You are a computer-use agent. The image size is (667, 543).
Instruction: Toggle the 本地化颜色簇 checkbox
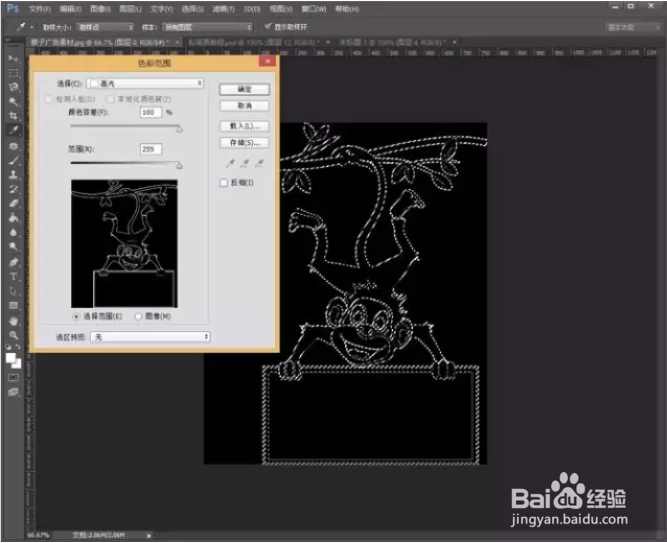111,99
